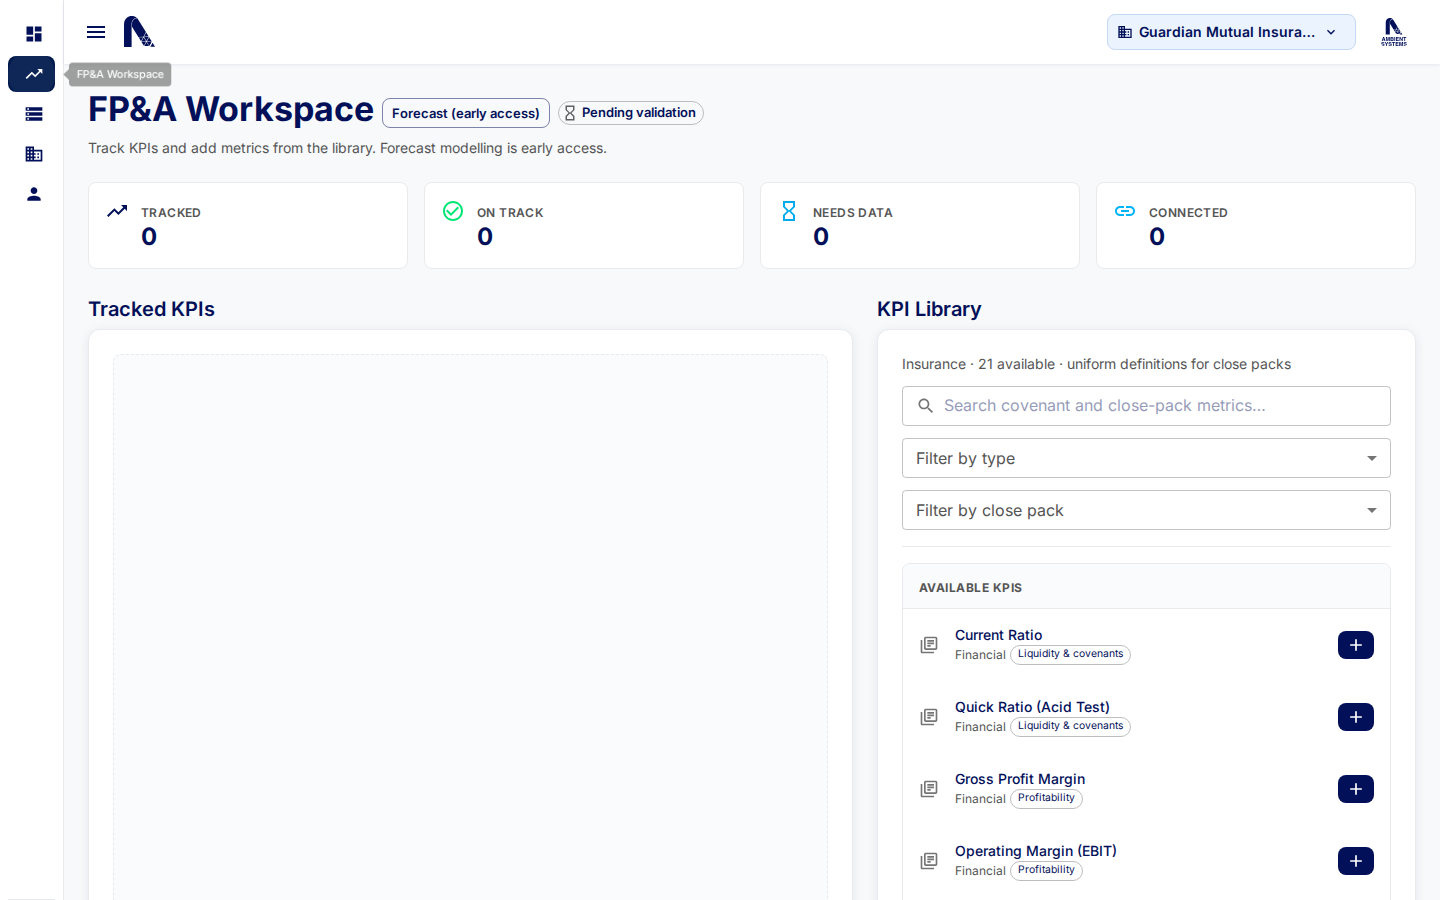Click the Operating Margin (EBIT) name
The width and height of the screenshot is (1440, 900).
coord(1036,851)
